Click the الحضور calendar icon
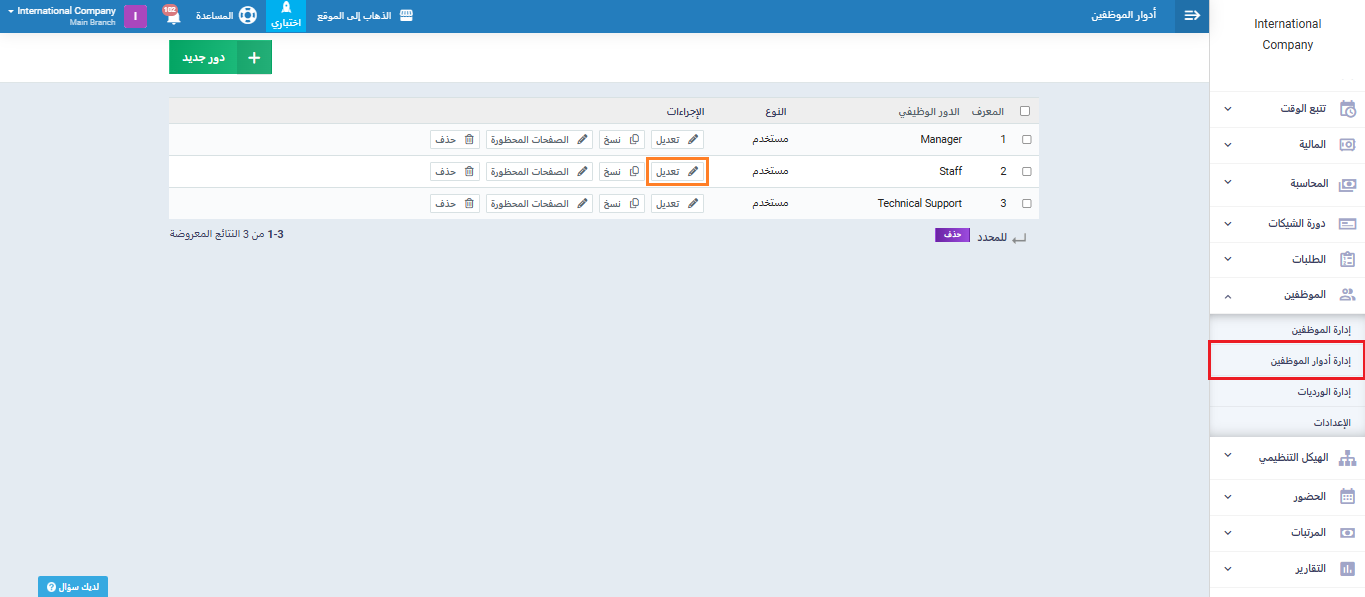The image size is (1365, 597). [x=1347, y=496]
